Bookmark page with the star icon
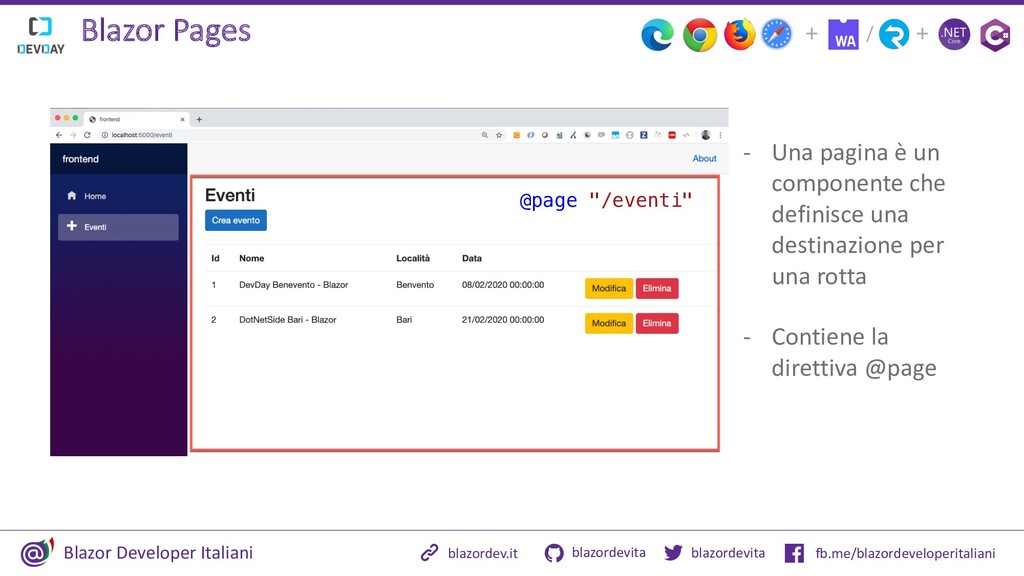Image resolution: width=1024 pixels, height=576 pixels. (x=499, y=135)
